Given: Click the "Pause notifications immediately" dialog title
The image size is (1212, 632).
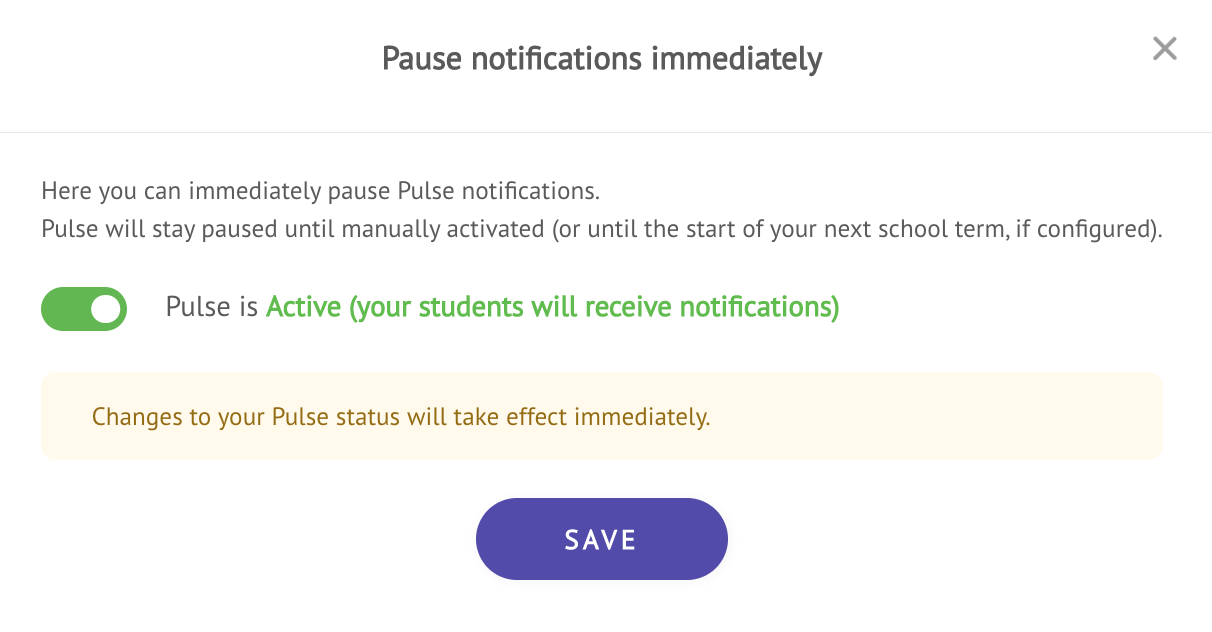Looking at the screenshot, I should click(601, 58).
